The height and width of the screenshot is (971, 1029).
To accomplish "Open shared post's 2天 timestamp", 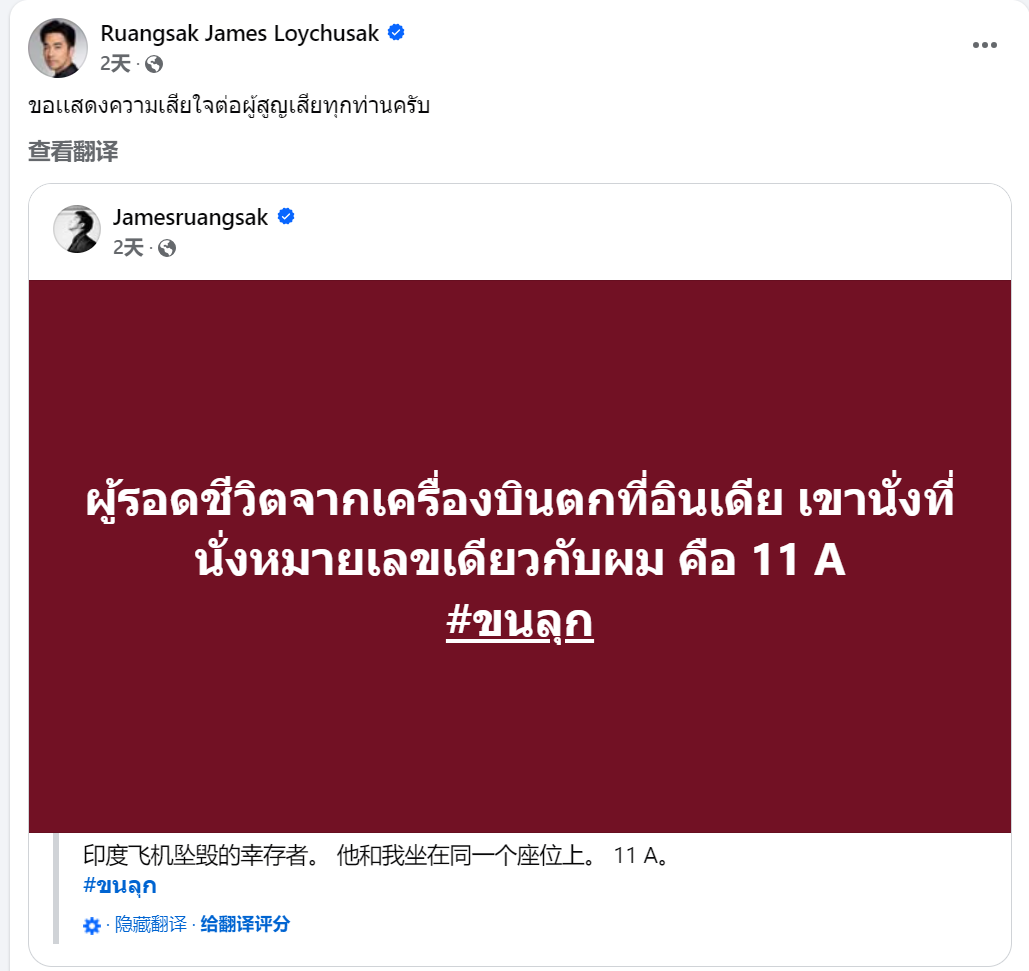I will point(128,247).
